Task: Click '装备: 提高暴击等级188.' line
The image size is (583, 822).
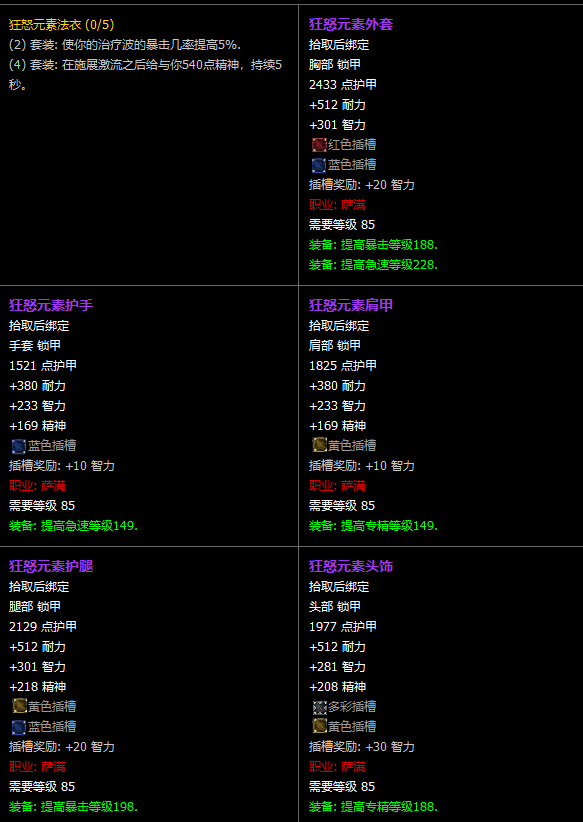Action: coord(373,245)
